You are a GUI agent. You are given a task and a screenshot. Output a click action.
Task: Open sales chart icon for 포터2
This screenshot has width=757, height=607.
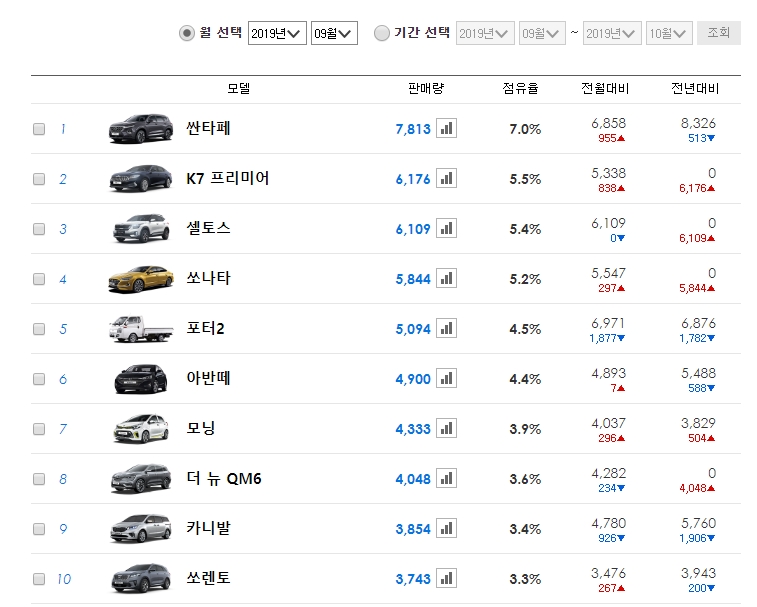(x=446, y=328)
